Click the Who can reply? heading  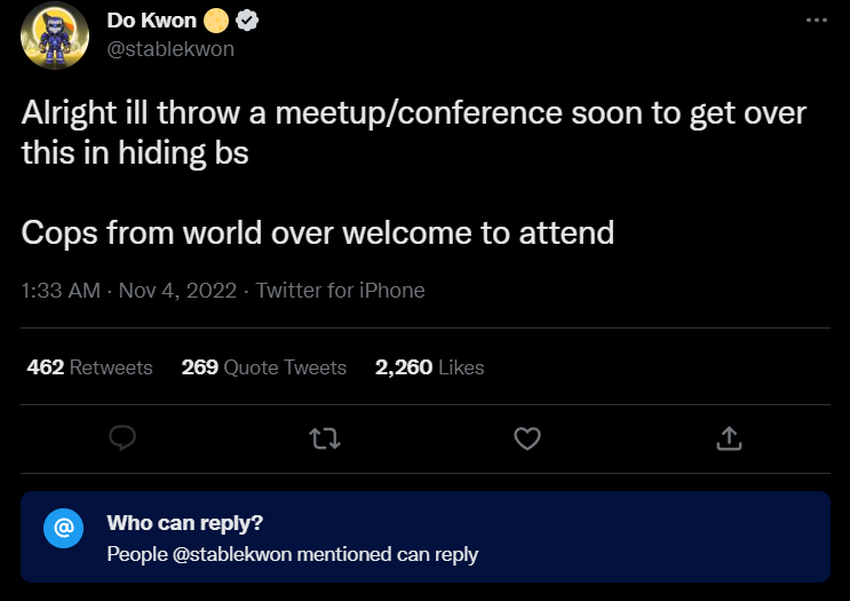click(185, 523)
